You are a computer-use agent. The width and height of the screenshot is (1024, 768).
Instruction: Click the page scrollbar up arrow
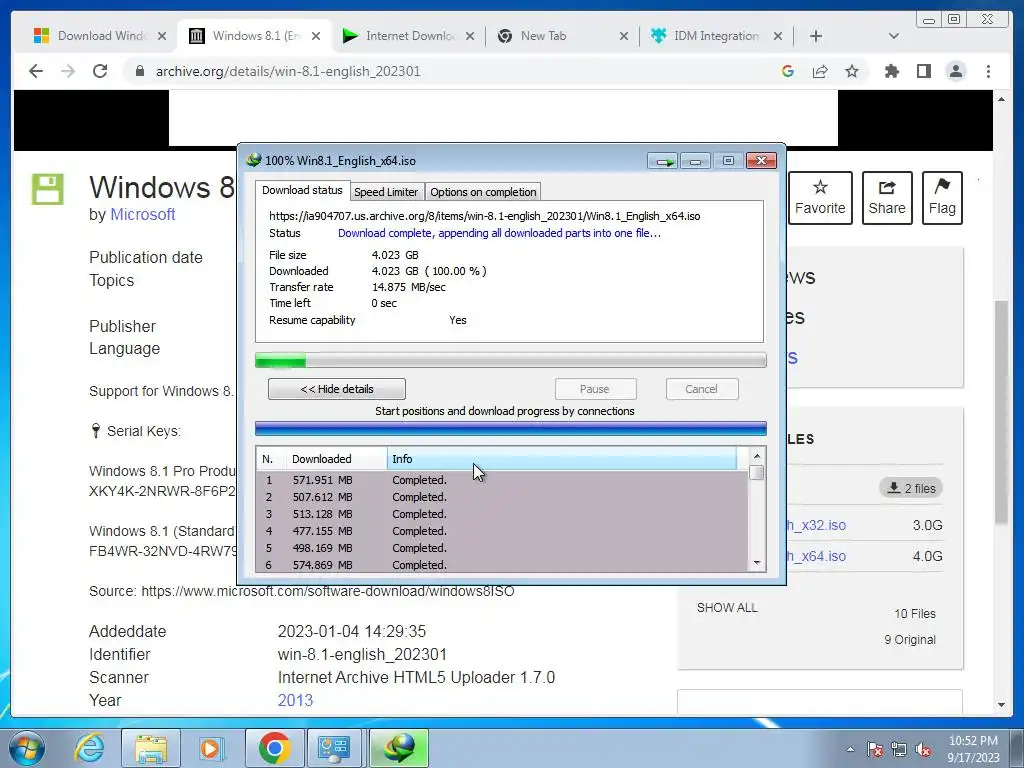tap(1001, 99)
